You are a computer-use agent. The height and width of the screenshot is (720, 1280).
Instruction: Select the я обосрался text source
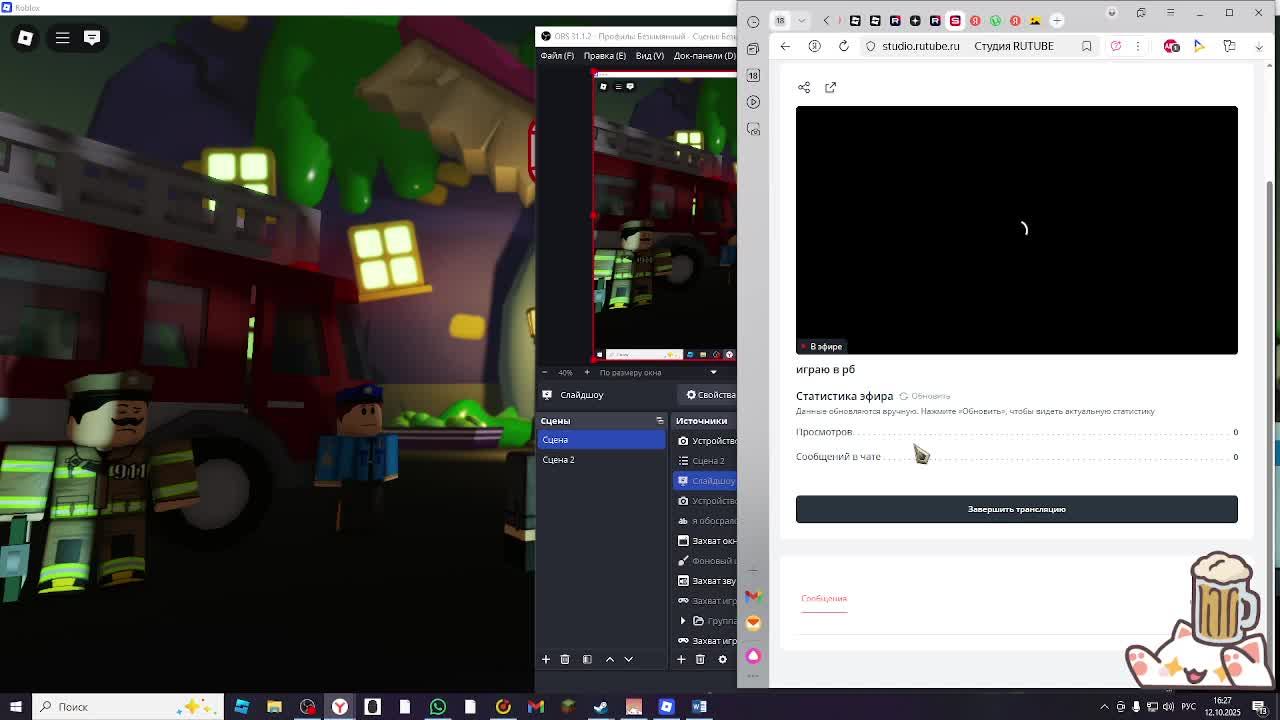705,521
